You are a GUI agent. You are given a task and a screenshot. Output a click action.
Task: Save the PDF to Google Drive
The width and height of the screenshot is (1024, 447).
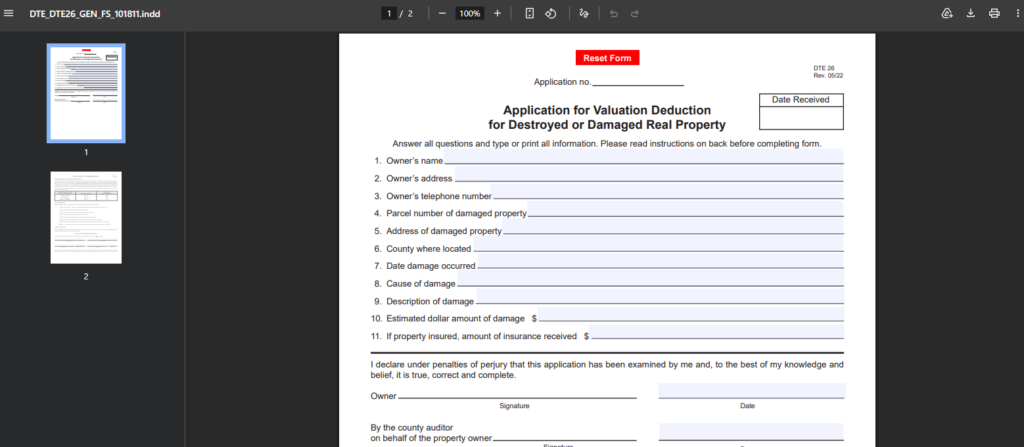[946, 13]
